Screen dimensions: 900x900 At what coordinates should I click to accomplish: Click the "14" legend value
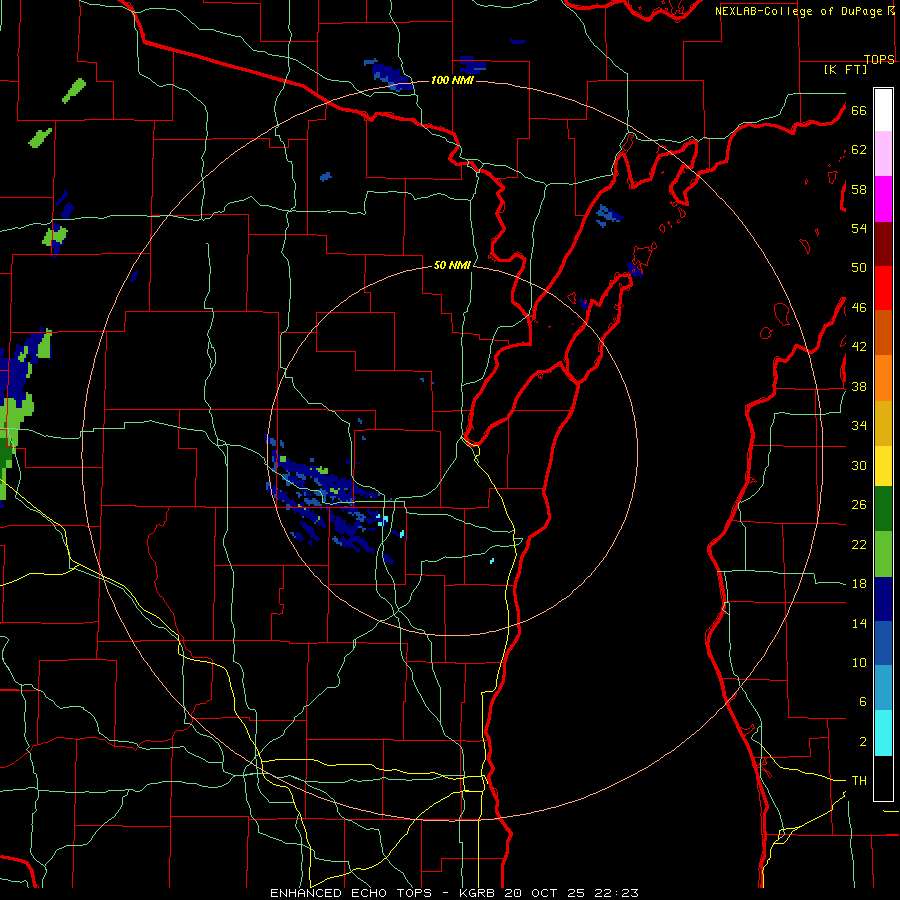[x=859, y=623]
